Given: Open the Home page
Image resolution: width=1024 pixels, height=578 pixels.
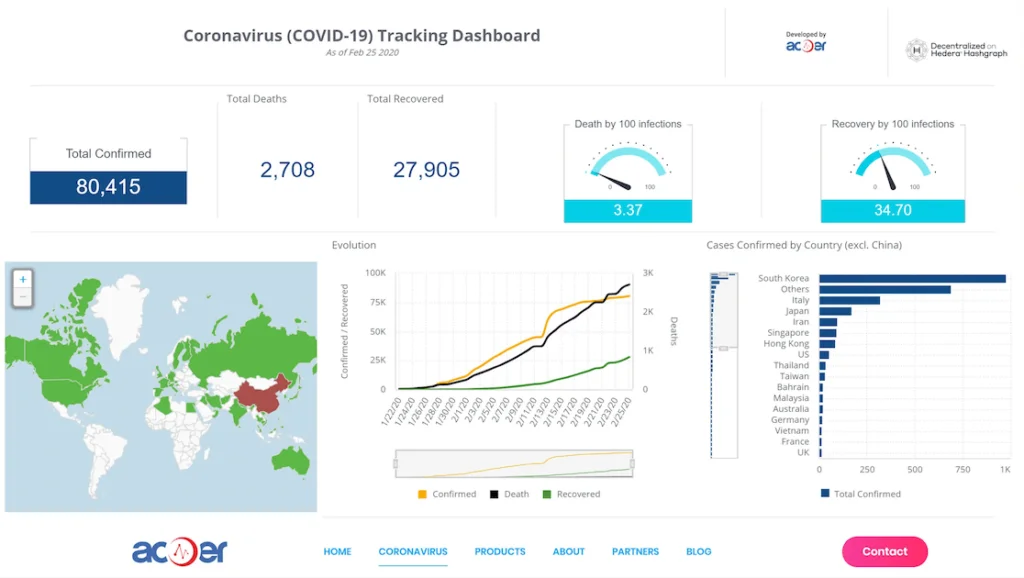Looking at the screenshot, I should pos(337,551).
